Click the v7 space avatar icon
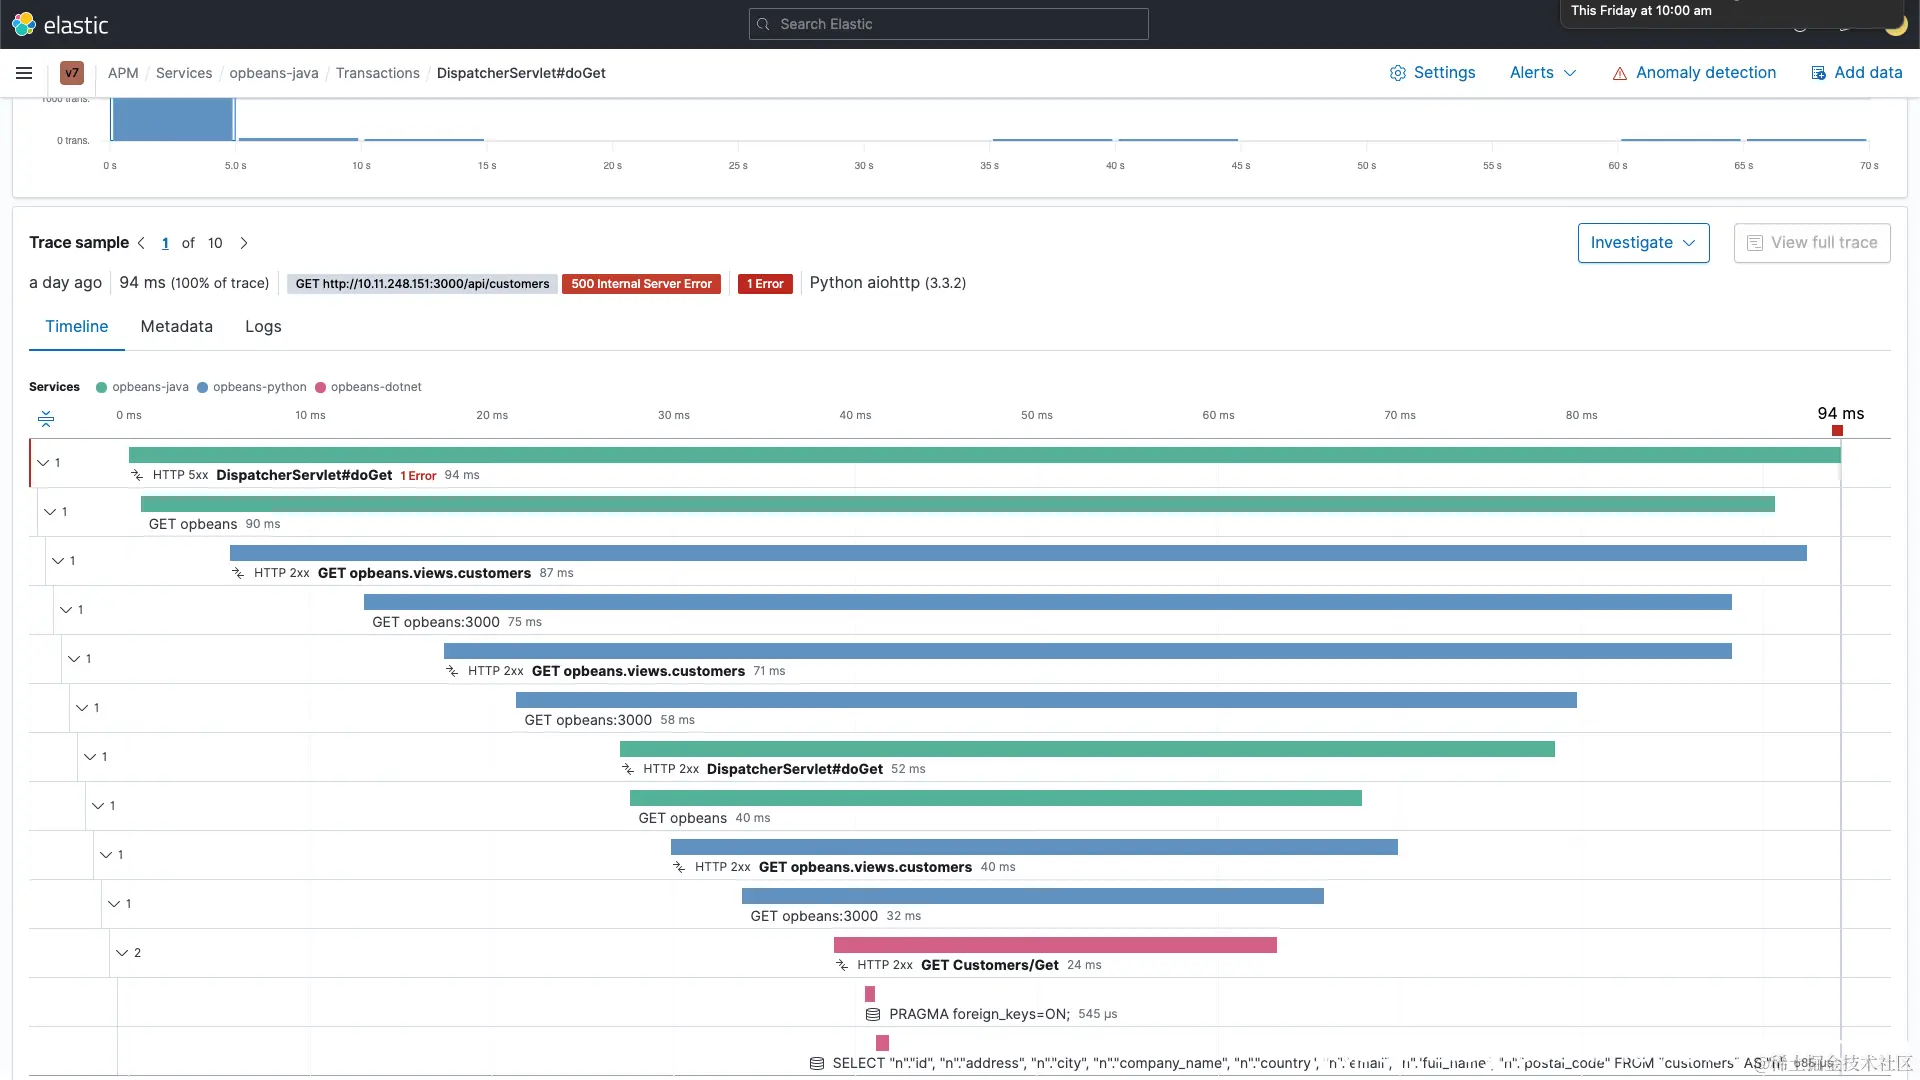The image size is (1920, 1080). (x=72, y=73)
